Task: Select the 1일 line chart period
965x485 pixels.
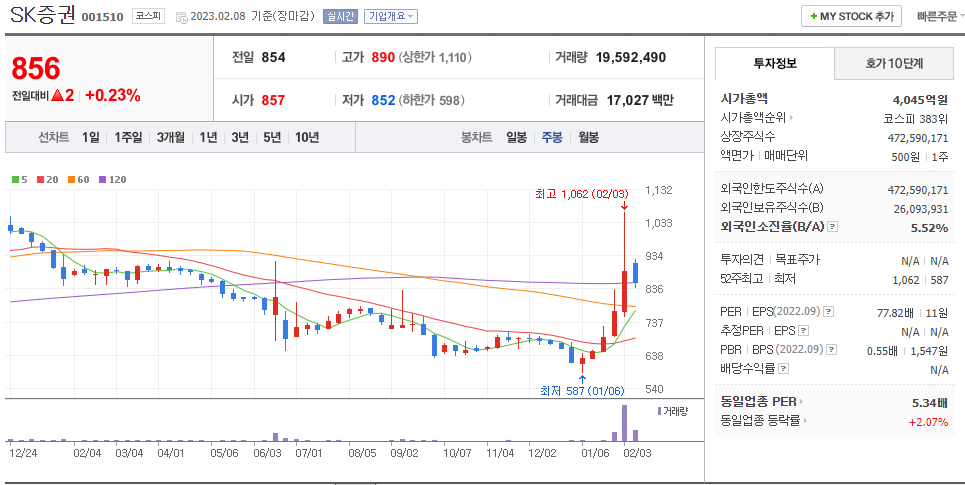Action: click(x=90, y=137)
